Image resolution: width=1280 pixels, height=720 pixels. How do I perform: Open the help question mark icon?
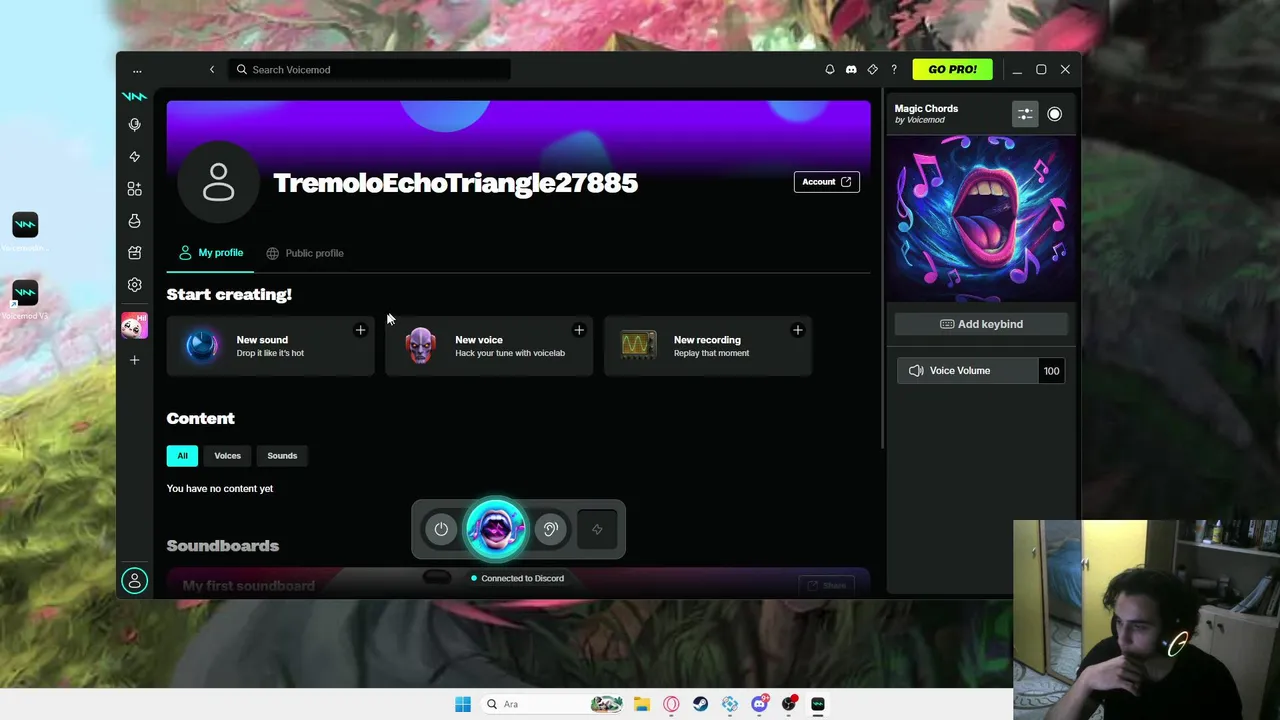[x=894, y=70]
